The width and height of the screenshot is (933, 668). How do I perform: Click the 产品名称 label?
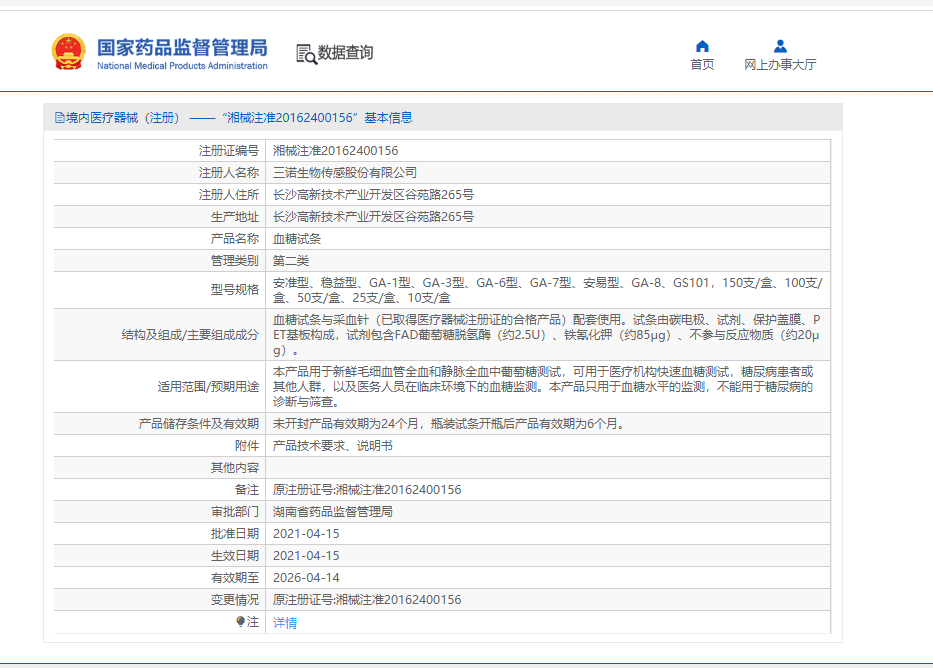coord(234,239)
